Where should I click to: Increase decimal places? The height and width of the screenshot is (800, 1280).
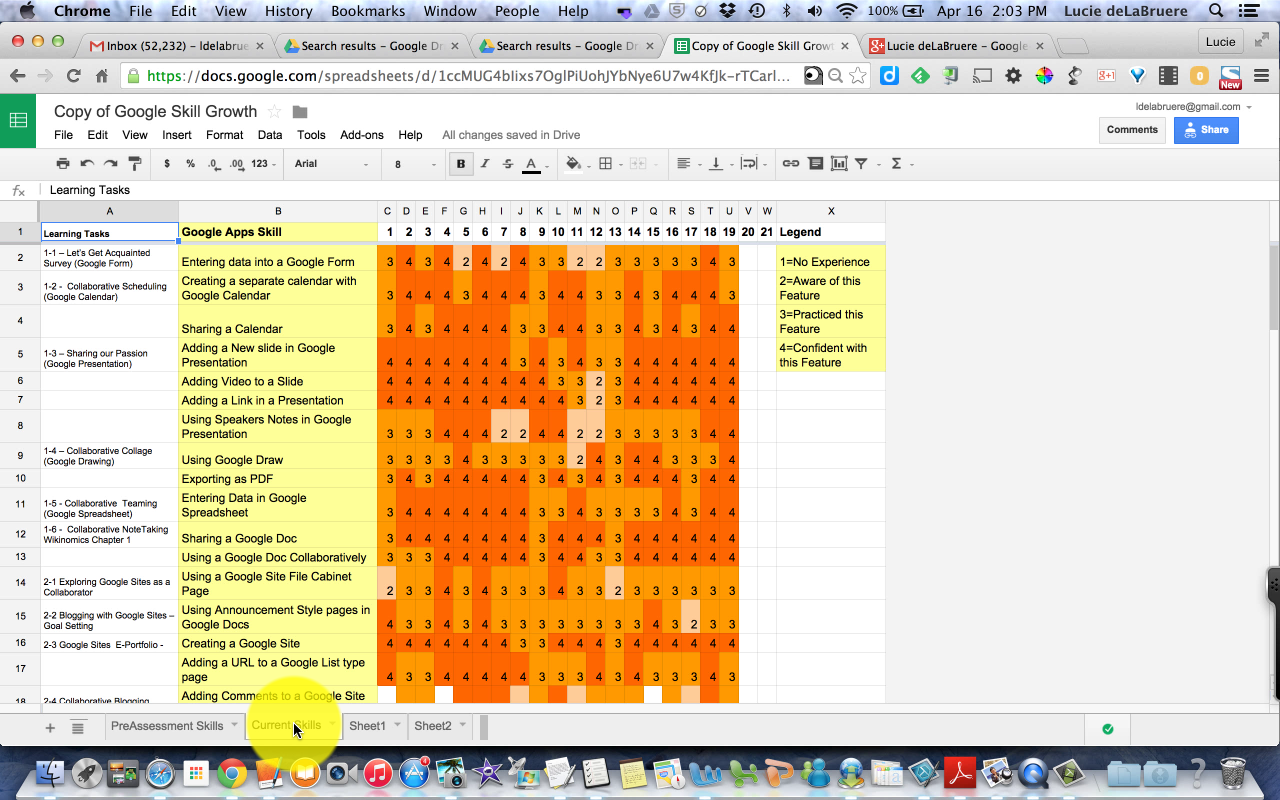click(237, 164)
